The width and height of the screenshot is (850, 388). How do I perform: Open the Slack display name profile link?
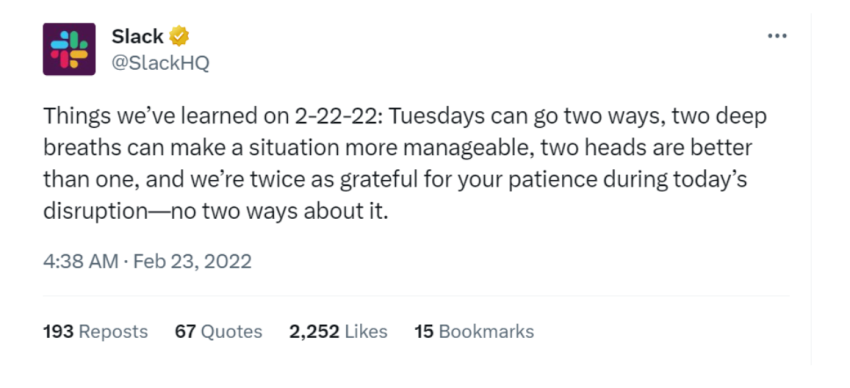[137, 36]
